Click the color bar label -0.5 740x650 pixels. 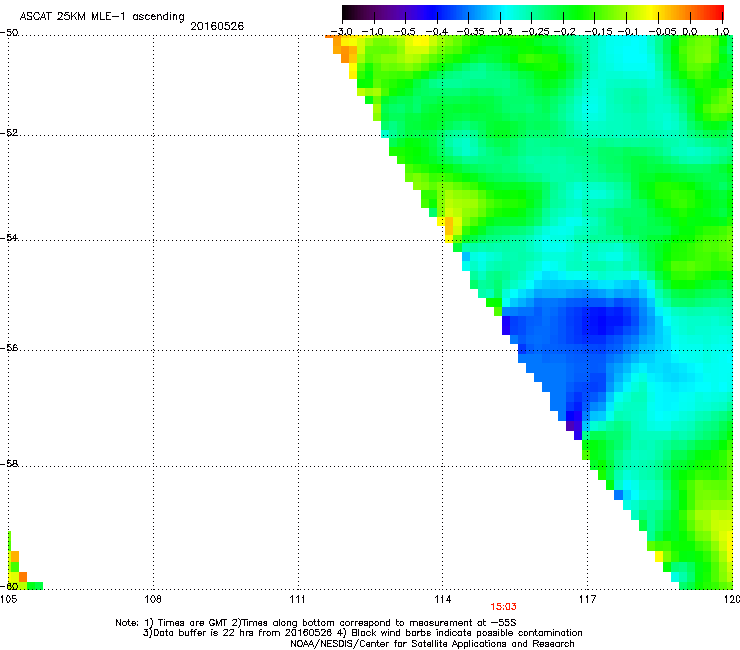[x=404, y=31]
